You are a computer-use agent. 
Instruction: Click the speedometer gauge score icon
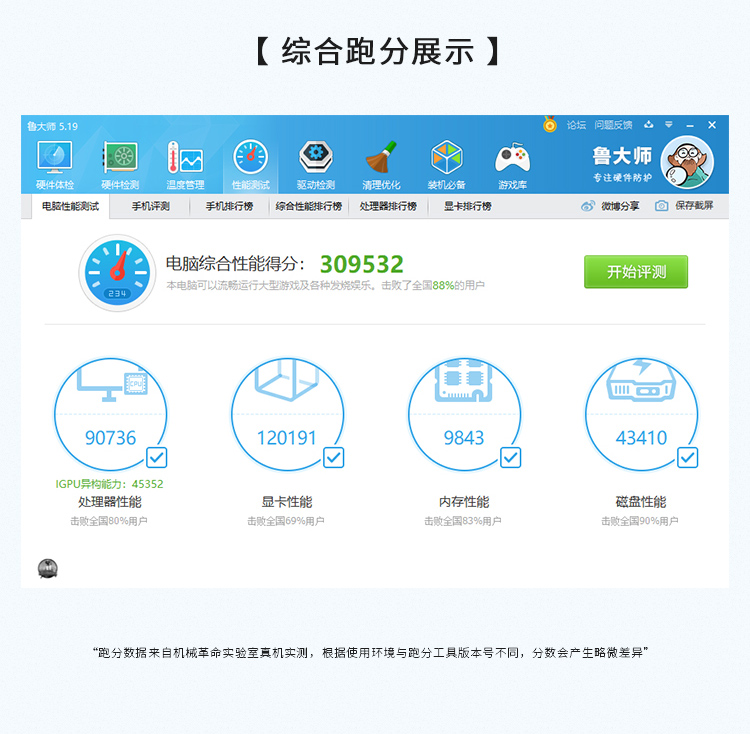click(x=117, y=273)
